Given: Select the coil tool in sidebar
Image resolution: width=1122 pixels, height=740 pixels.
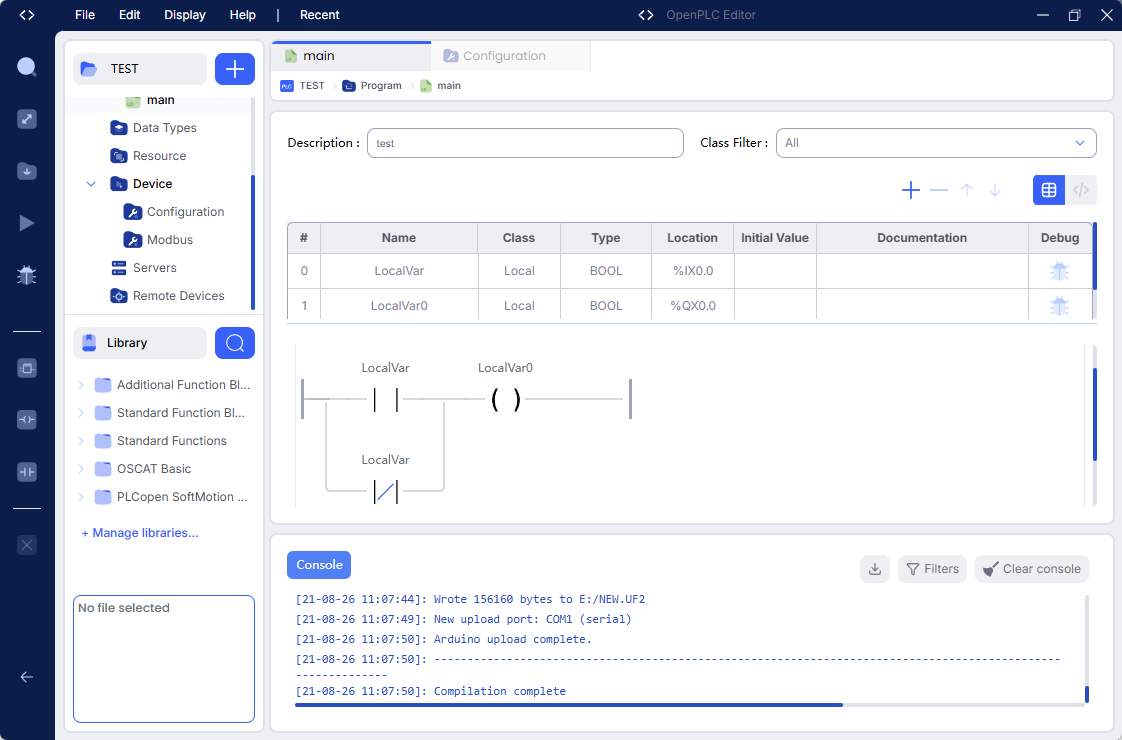Looking at the screenshot, I should click(26, 419).
